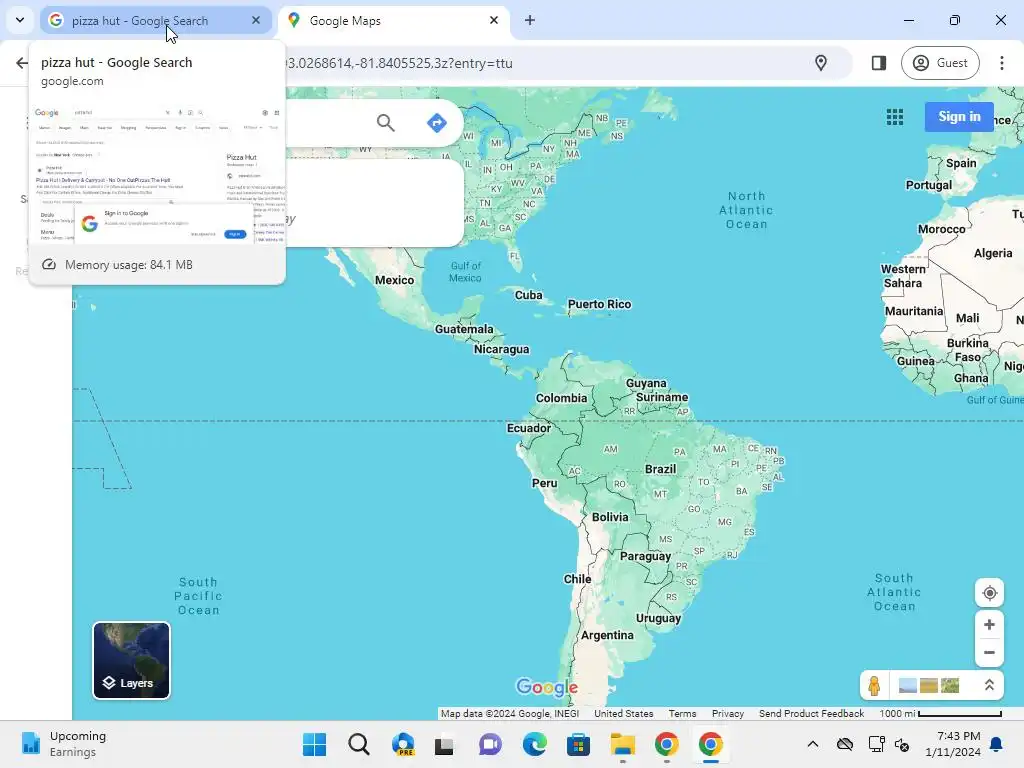Click the cloud sync off tray icon
1024x768 pixels.
click(844, 744)
